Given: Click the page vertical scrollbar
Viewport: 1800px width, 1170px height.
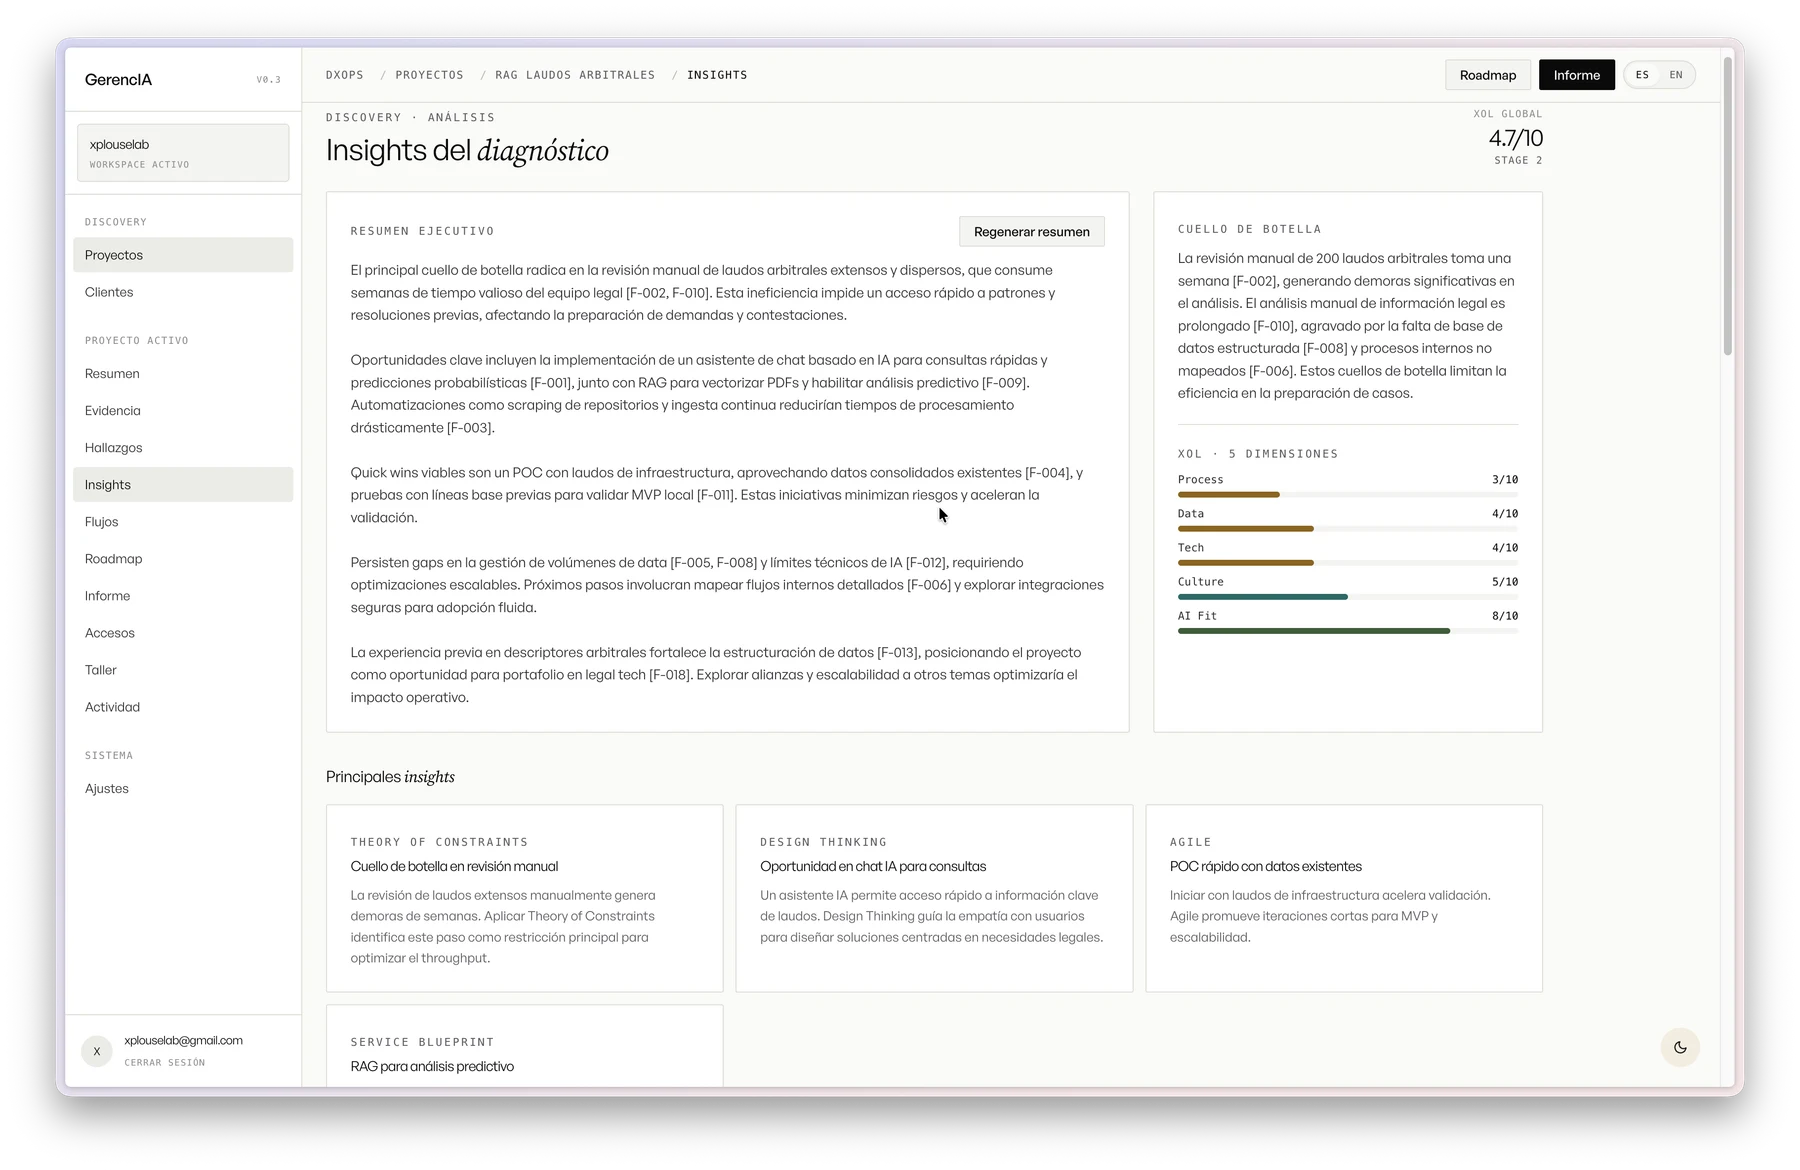Looking at the screenshot, I should point(1727,205).
